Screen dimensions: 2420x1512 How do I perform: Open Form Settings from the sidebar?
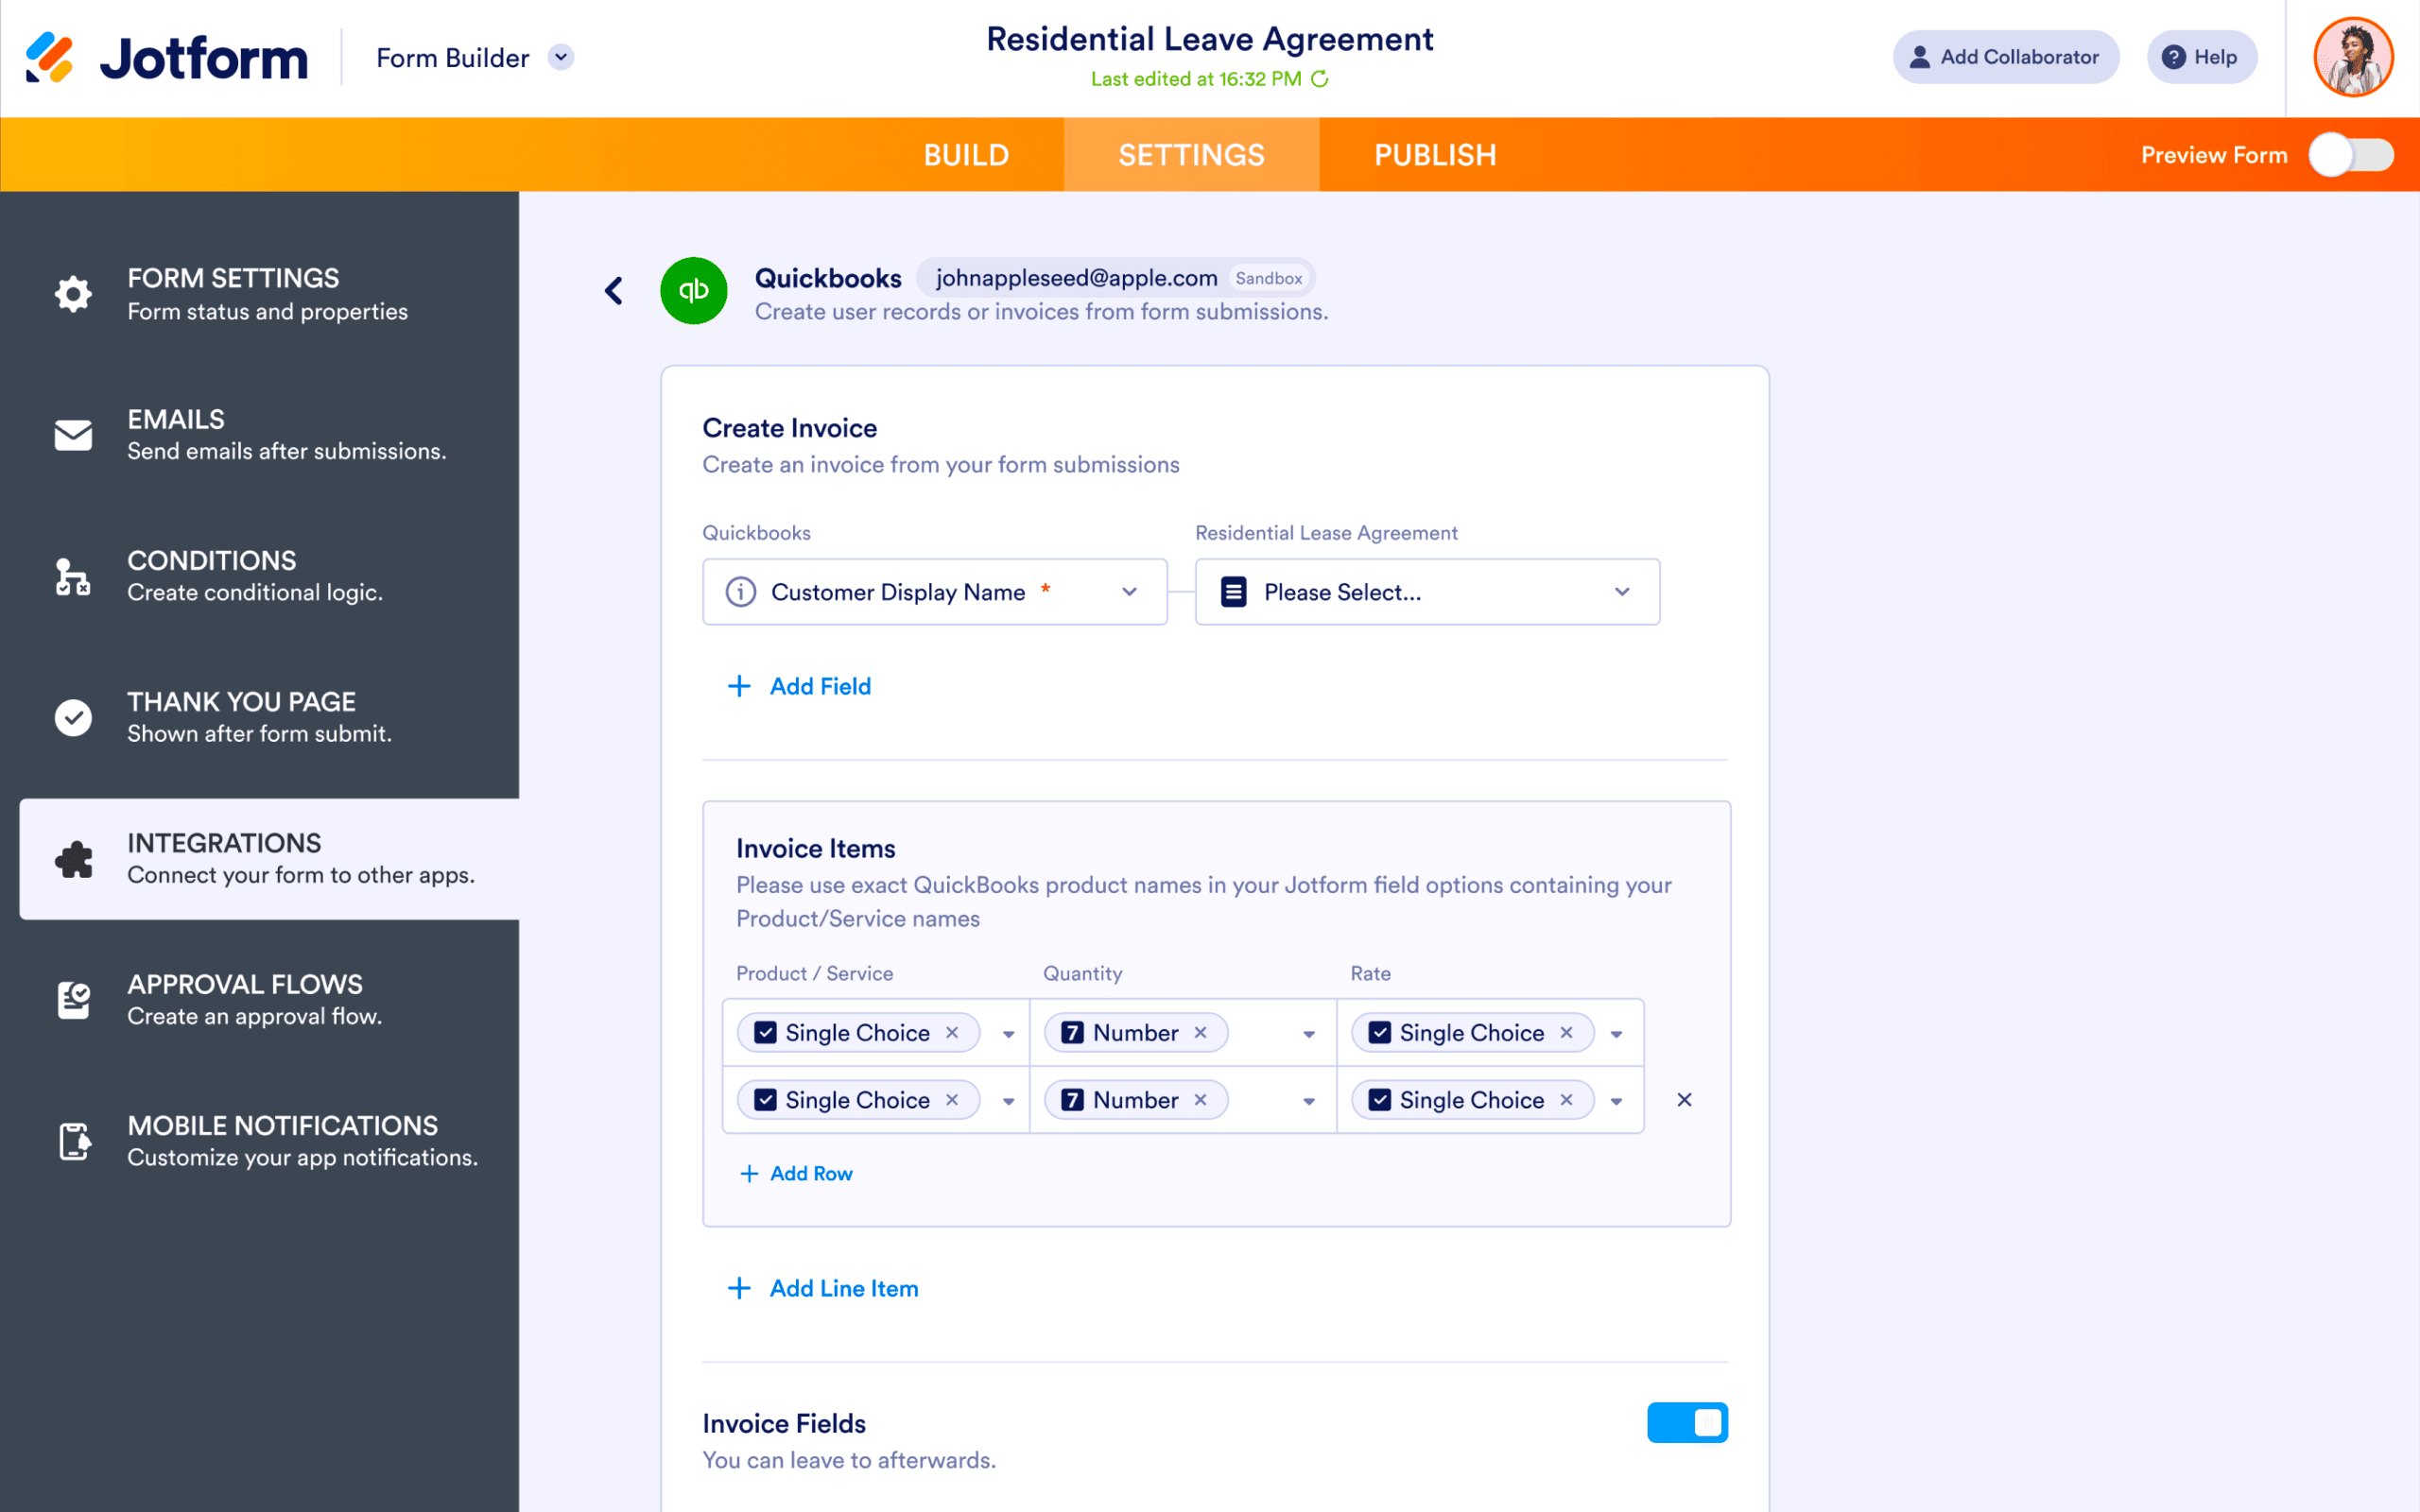pos(232,293)
